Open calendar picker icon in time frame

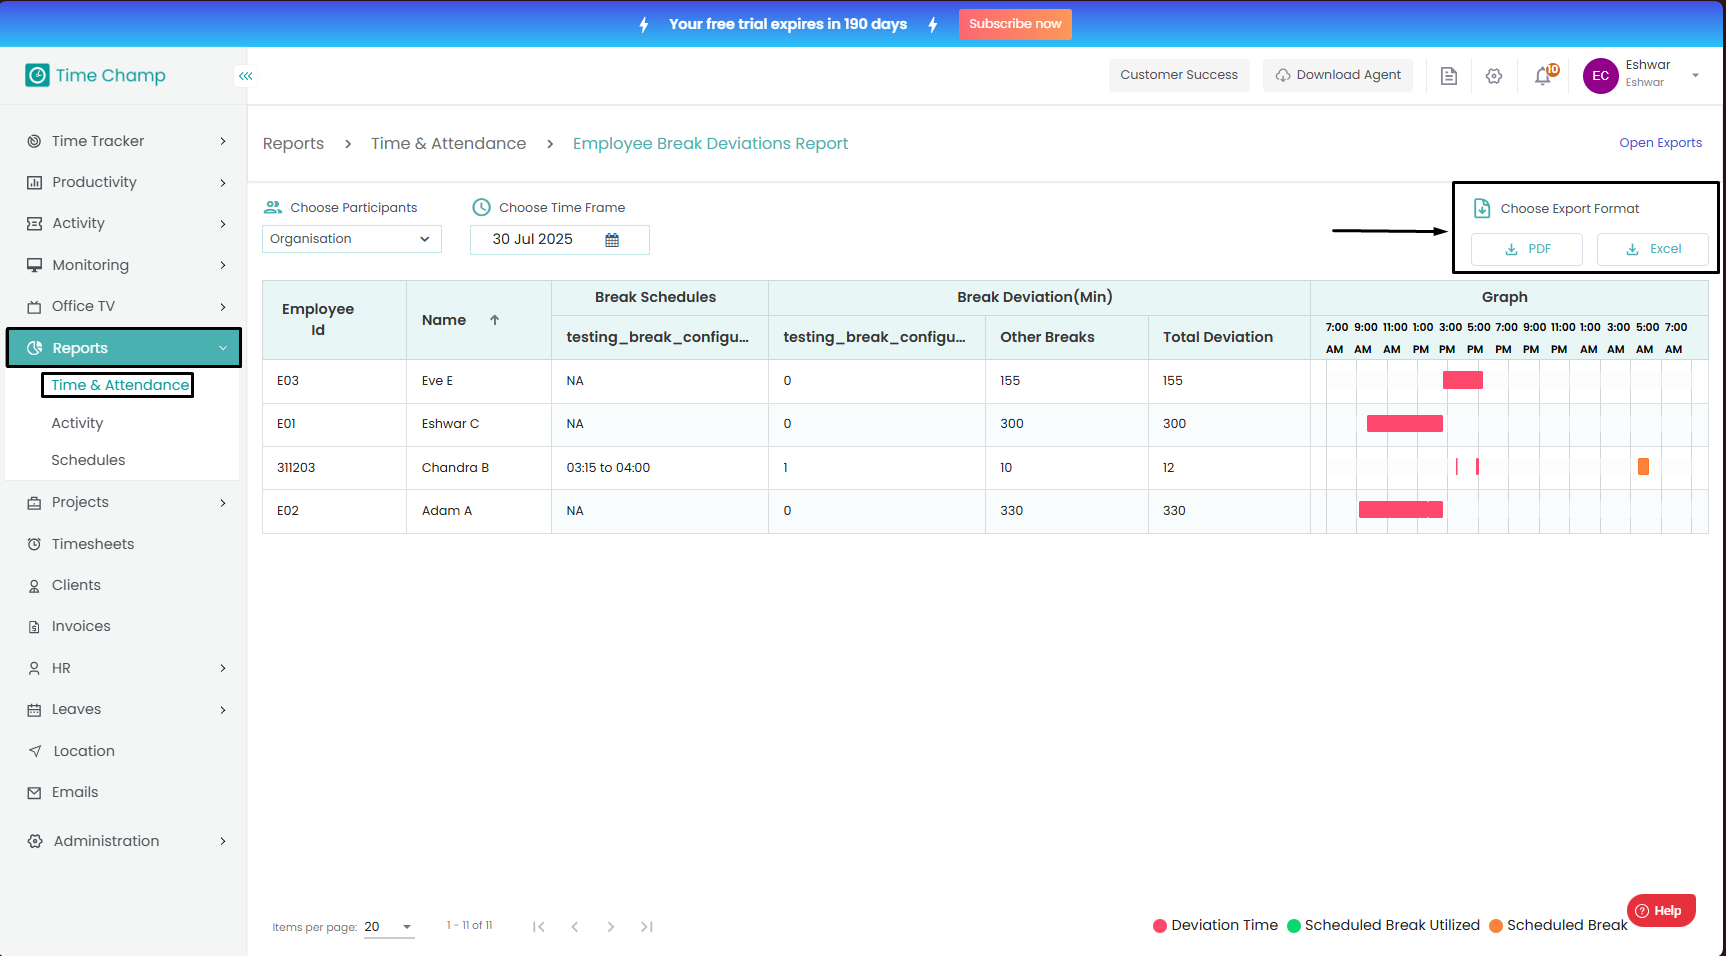[x=612, y=240]
